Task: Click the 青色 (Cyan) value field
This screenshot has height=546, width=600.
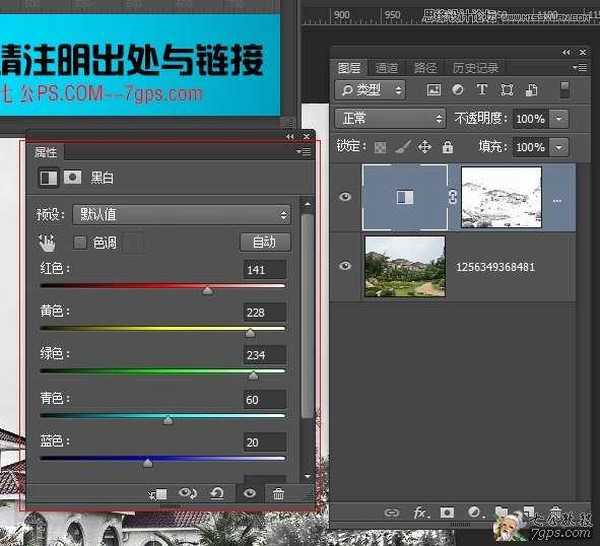Action: point(265,400)
